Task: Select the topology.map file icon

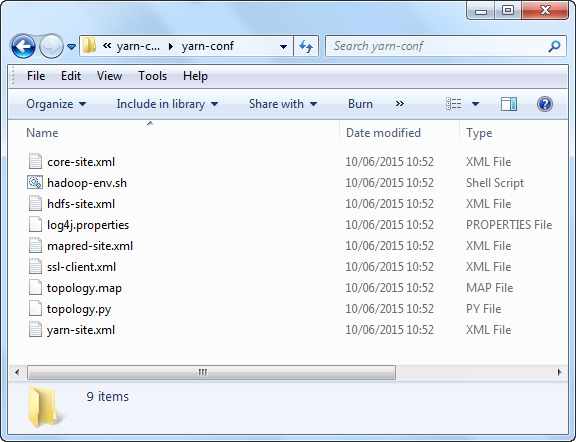Action: point(35,287)
